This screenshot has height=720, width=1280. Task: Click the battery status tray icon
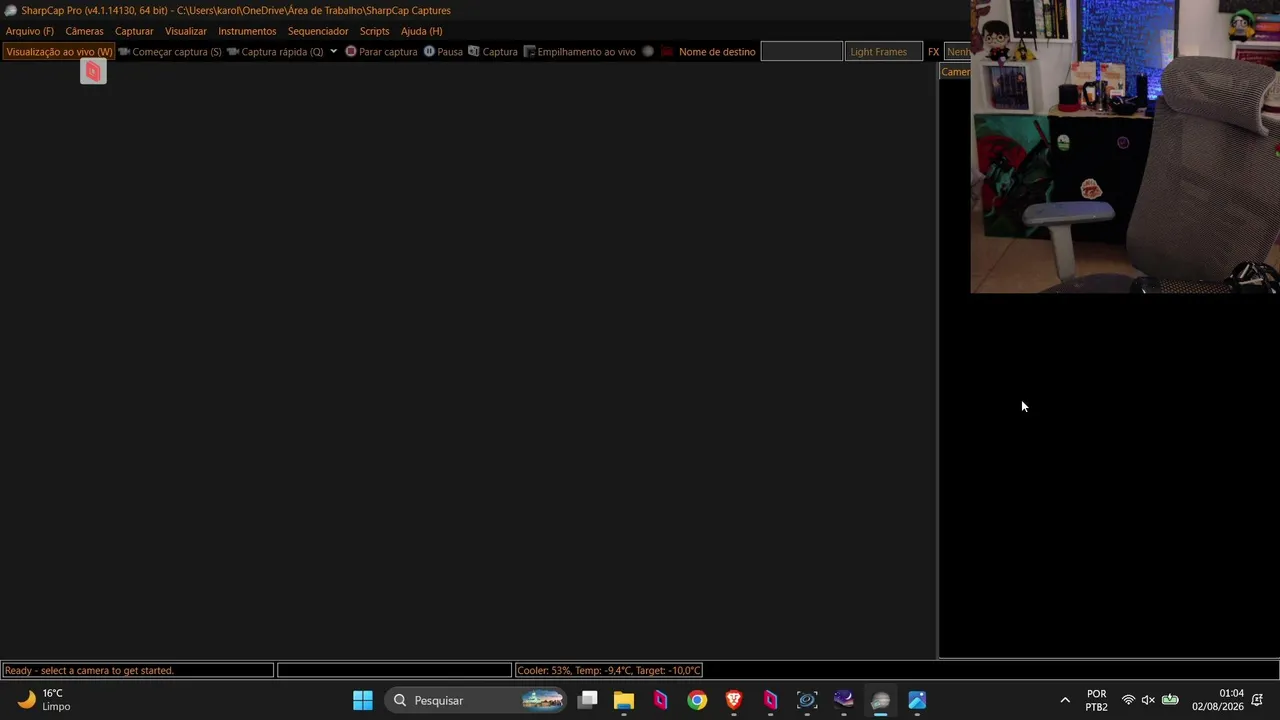click(x=1170, y=700)
